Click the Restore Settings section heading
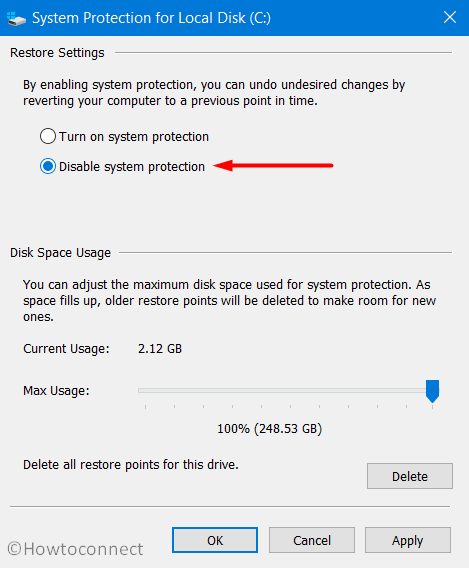 point(57,53)
